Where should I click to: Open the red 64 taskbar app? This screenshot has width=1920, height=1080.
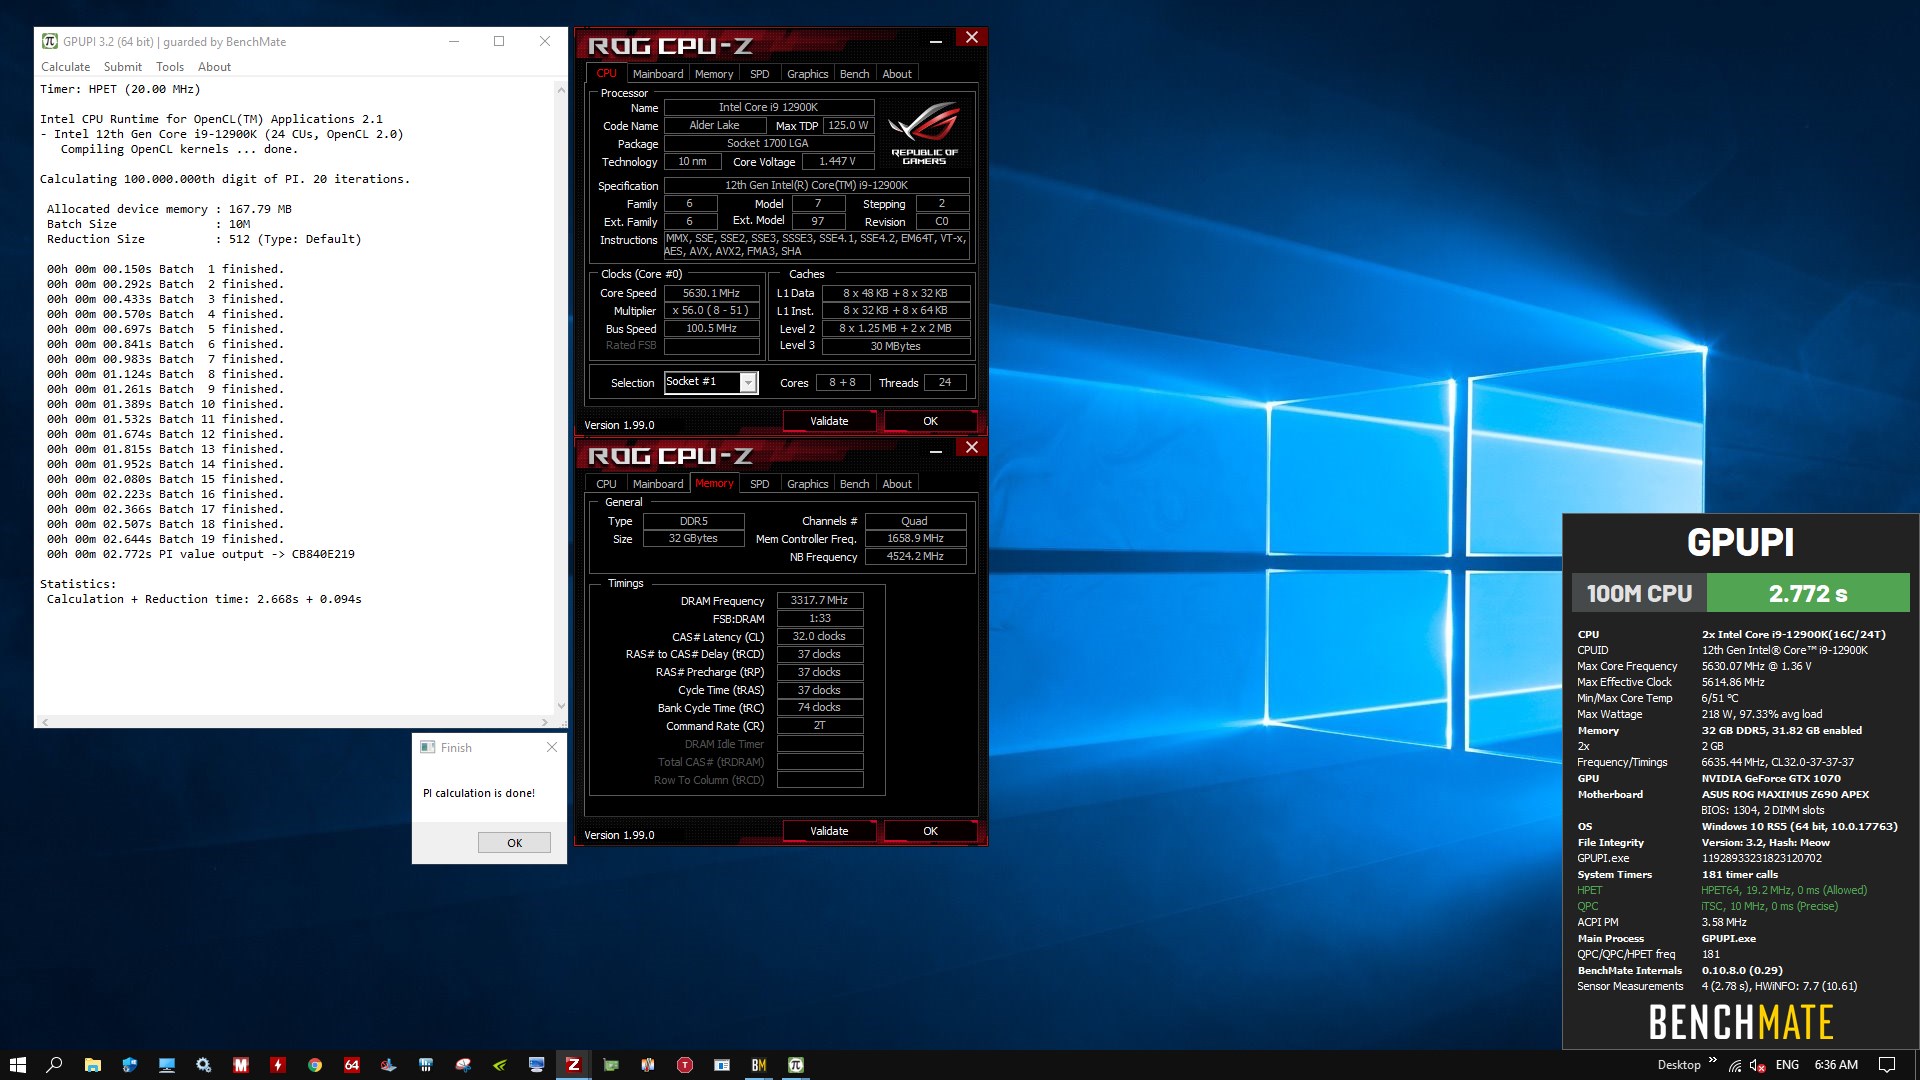point(351,1065)
